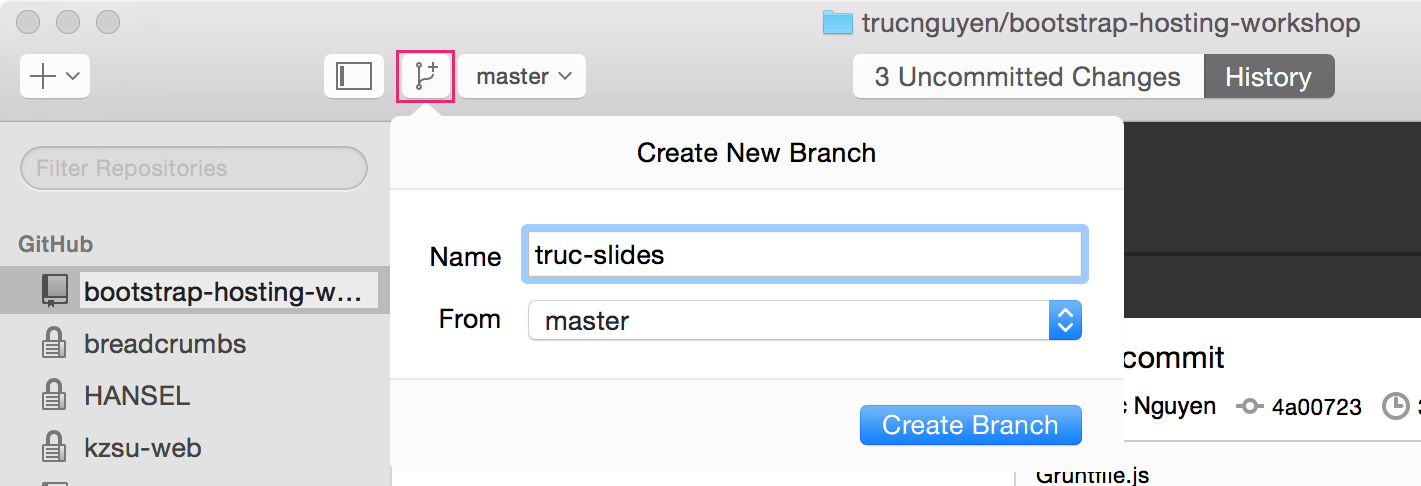Select the bootstrap-hosting-w… repository book icon

55,291
